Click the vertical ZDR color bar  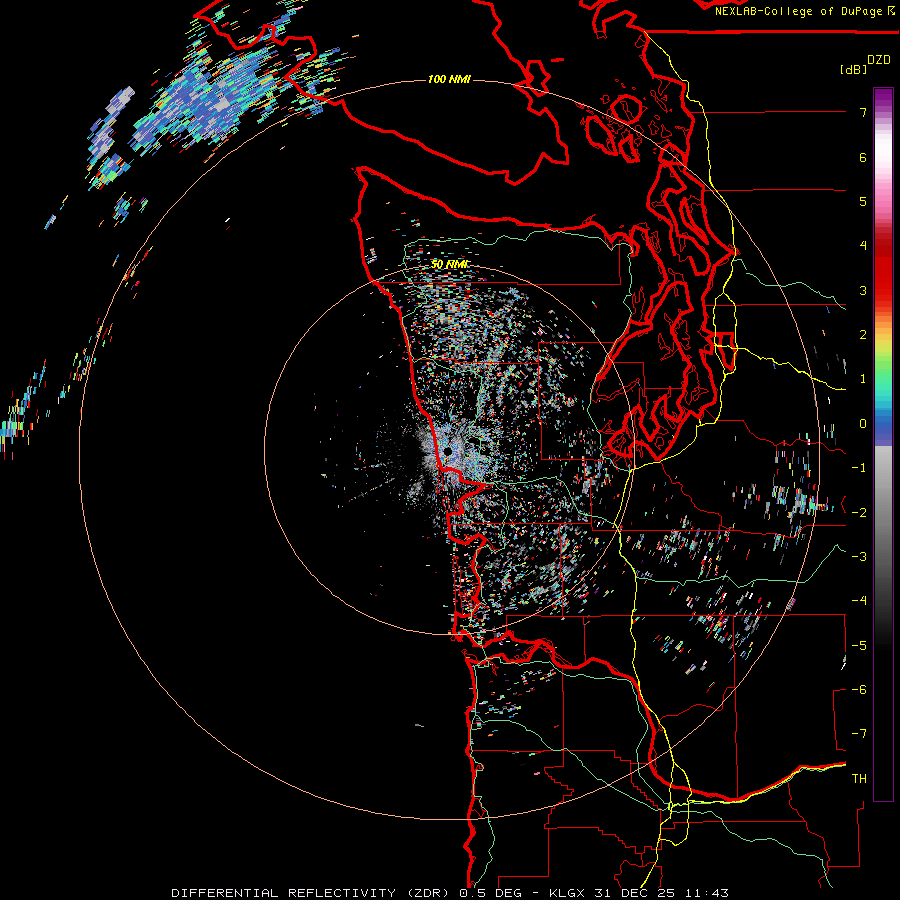pos(883,444)
